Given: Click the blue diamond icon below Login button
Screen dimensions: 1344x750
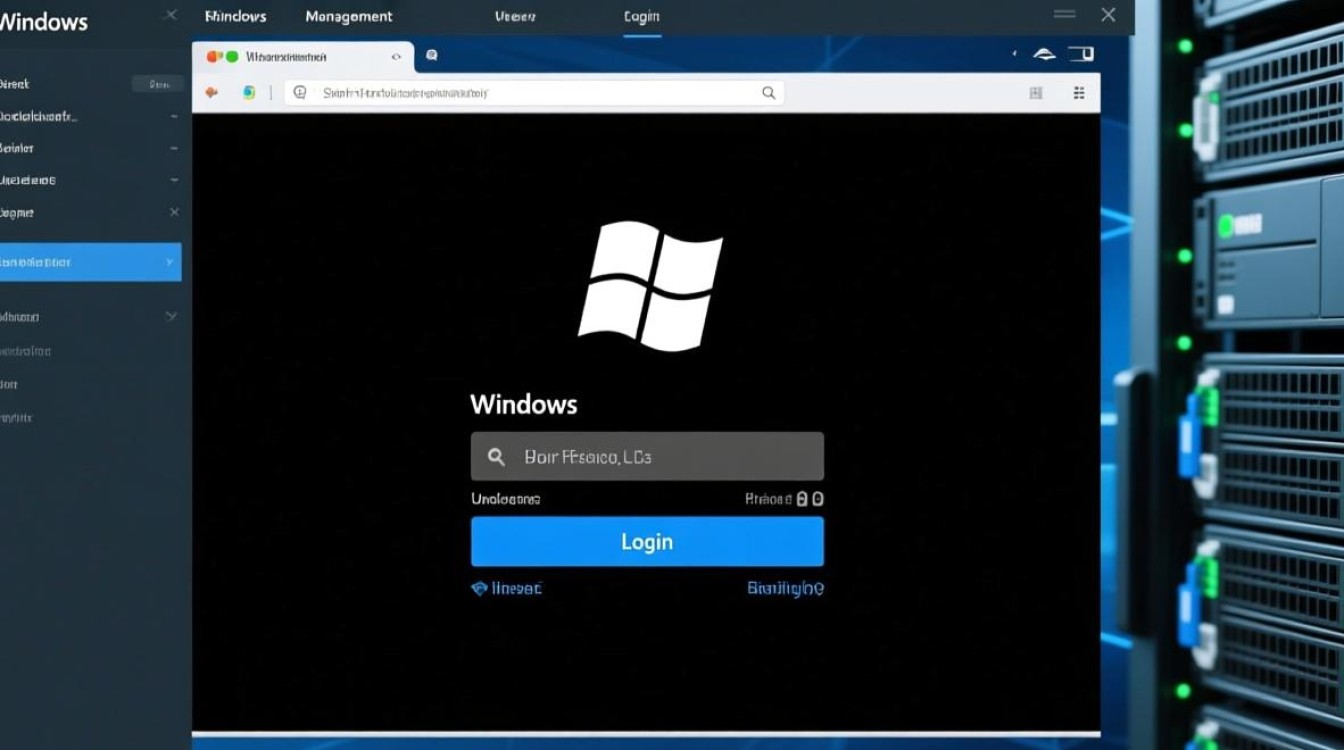Looking at the screenshot, I should (x=479, y=589).
